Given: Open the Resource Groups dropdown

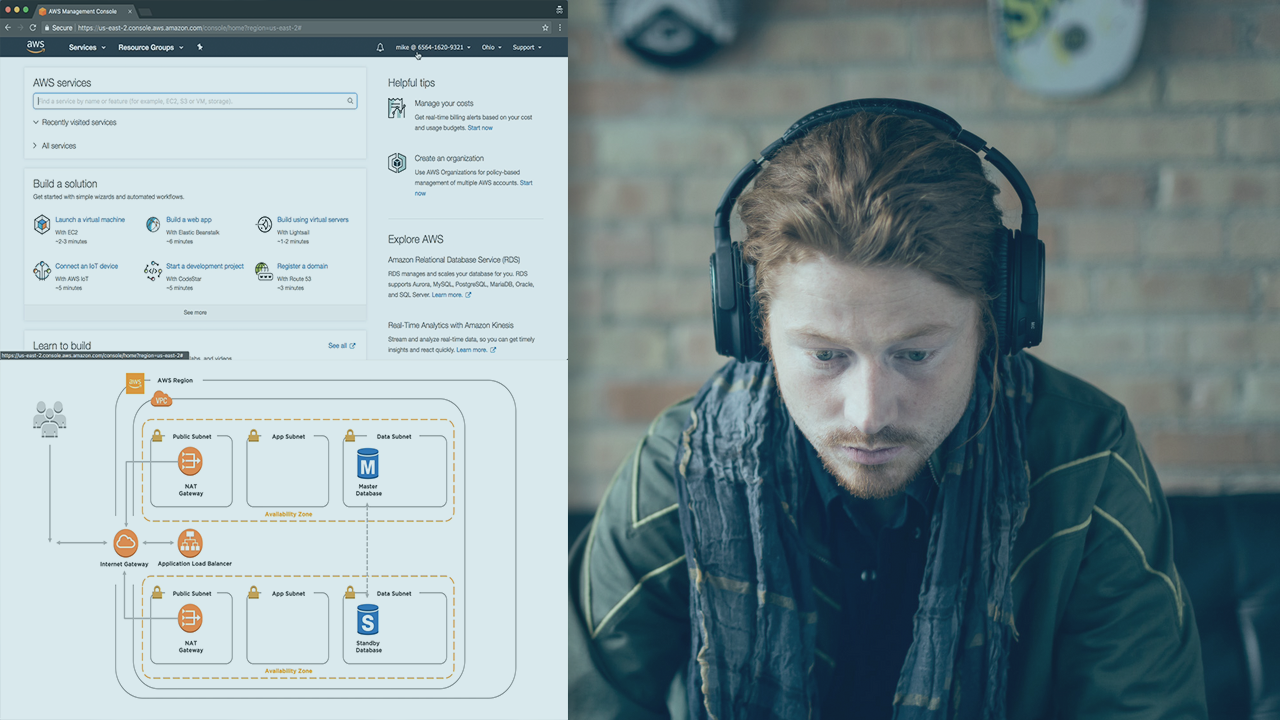Looking at the screenshot, I should click(x=150, y=47).
